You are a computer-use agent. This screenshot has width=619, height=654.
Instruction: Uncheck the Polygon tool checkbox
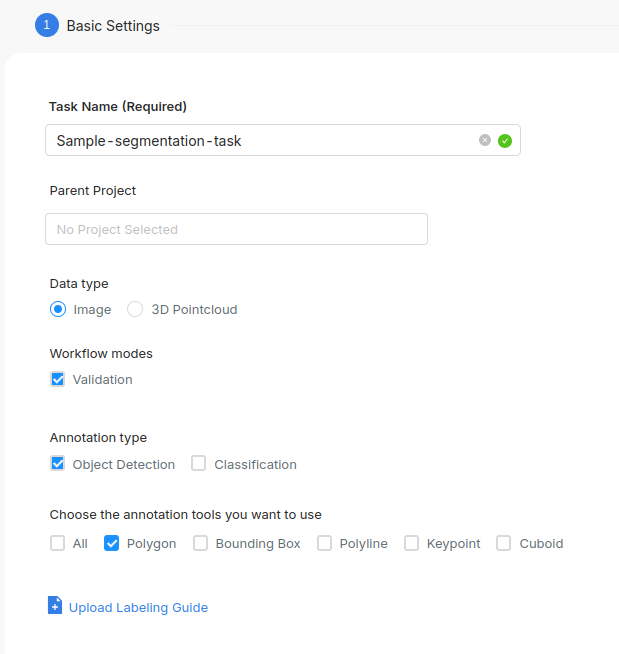coord(112,544)
